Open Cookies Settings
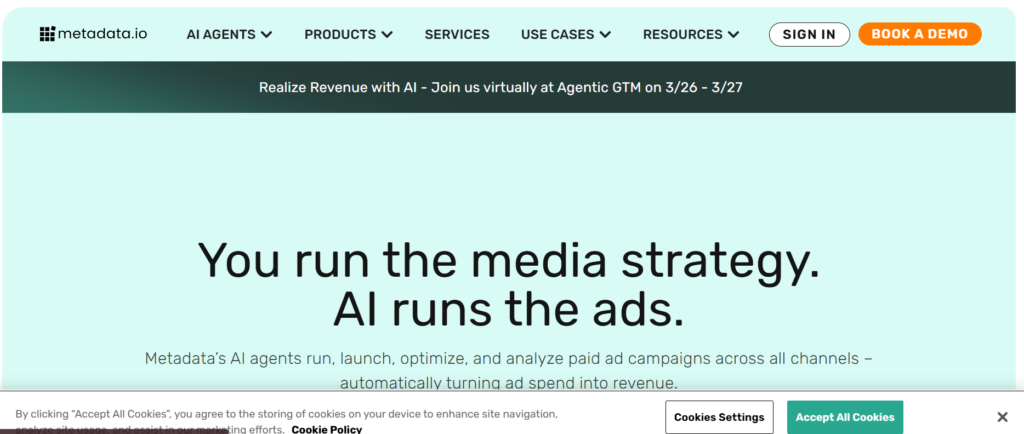Viewport: 1024px width, 434px height. [x=719, y=417]
